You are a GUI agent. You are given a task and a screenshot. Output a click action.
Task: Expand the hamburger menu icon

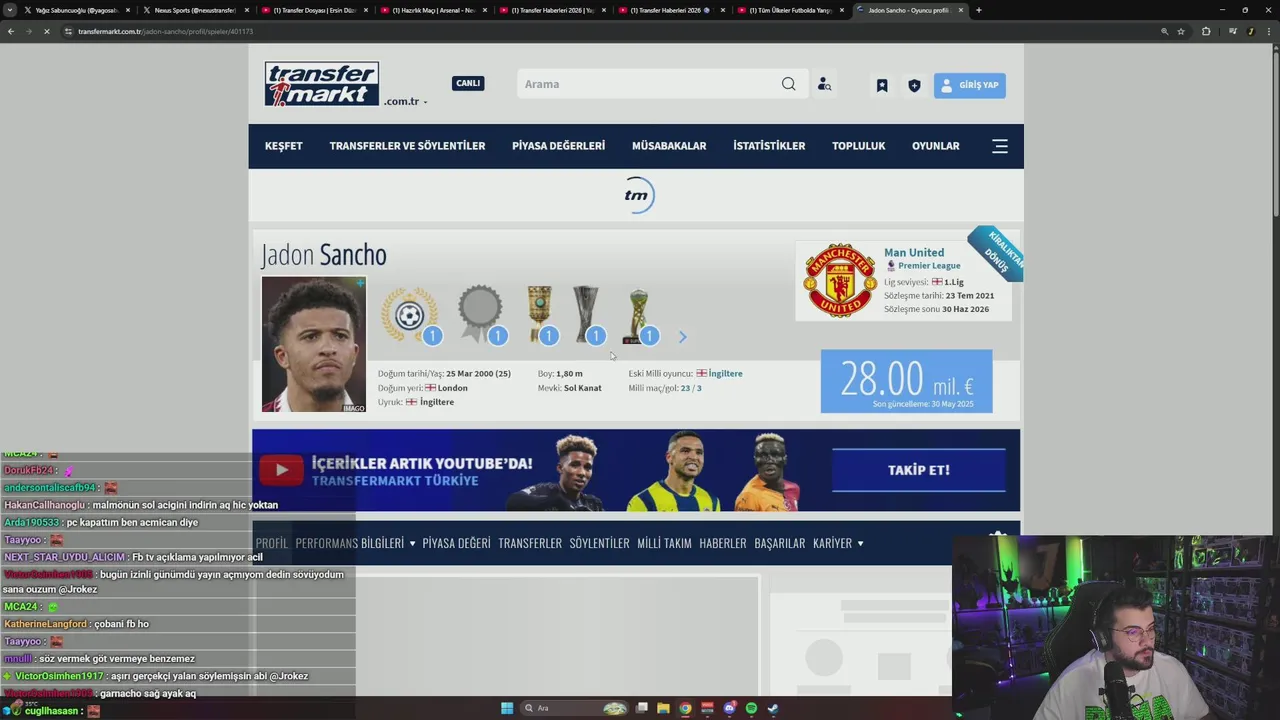click(1000, 146)
